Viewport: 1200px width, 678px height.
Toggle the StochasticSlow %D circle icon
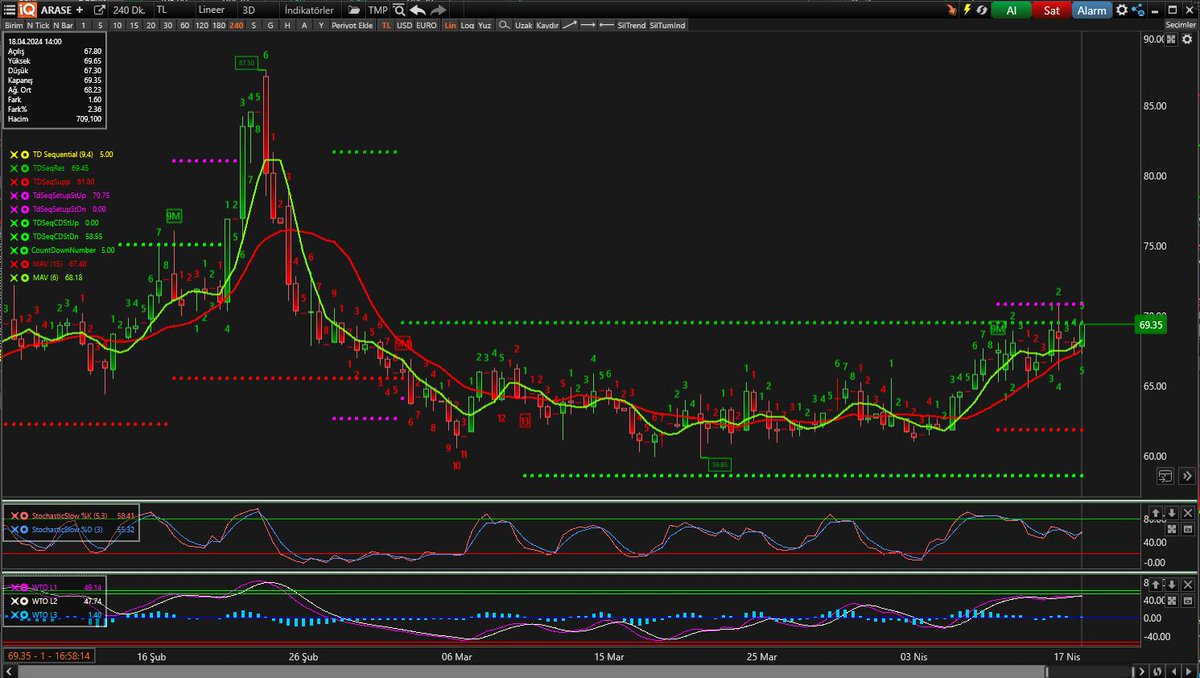(x=24, y=529)
